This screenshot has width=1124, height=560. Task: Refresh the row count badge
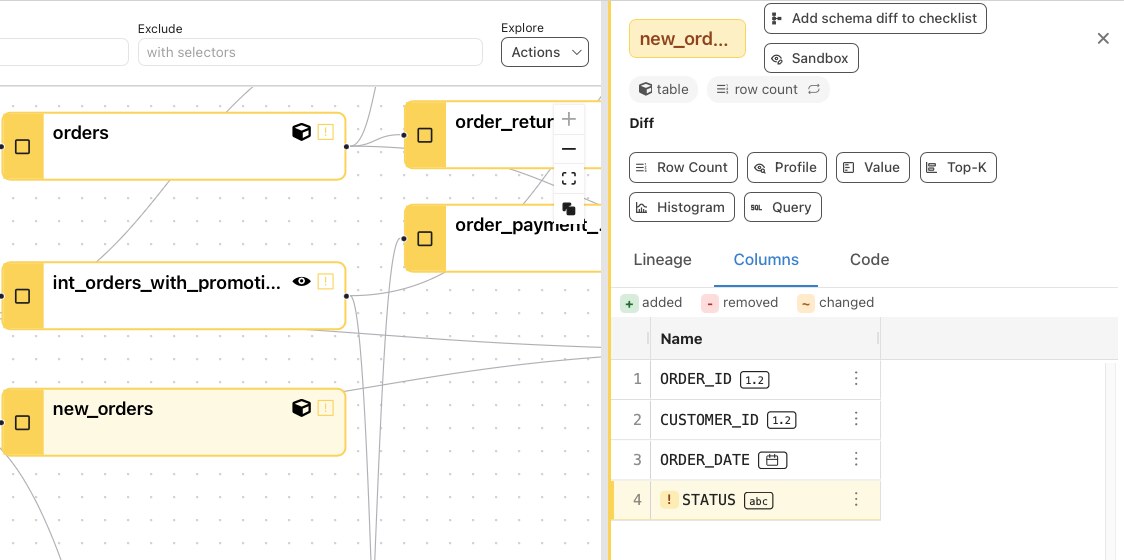(x=814, y=90)
